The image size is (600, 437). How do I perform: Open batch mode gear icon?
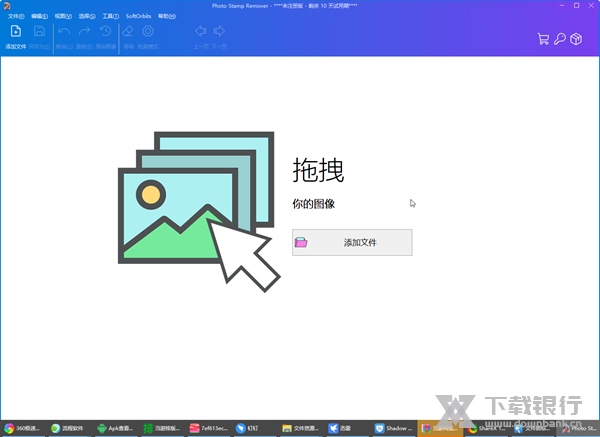(x=148, y=31)
